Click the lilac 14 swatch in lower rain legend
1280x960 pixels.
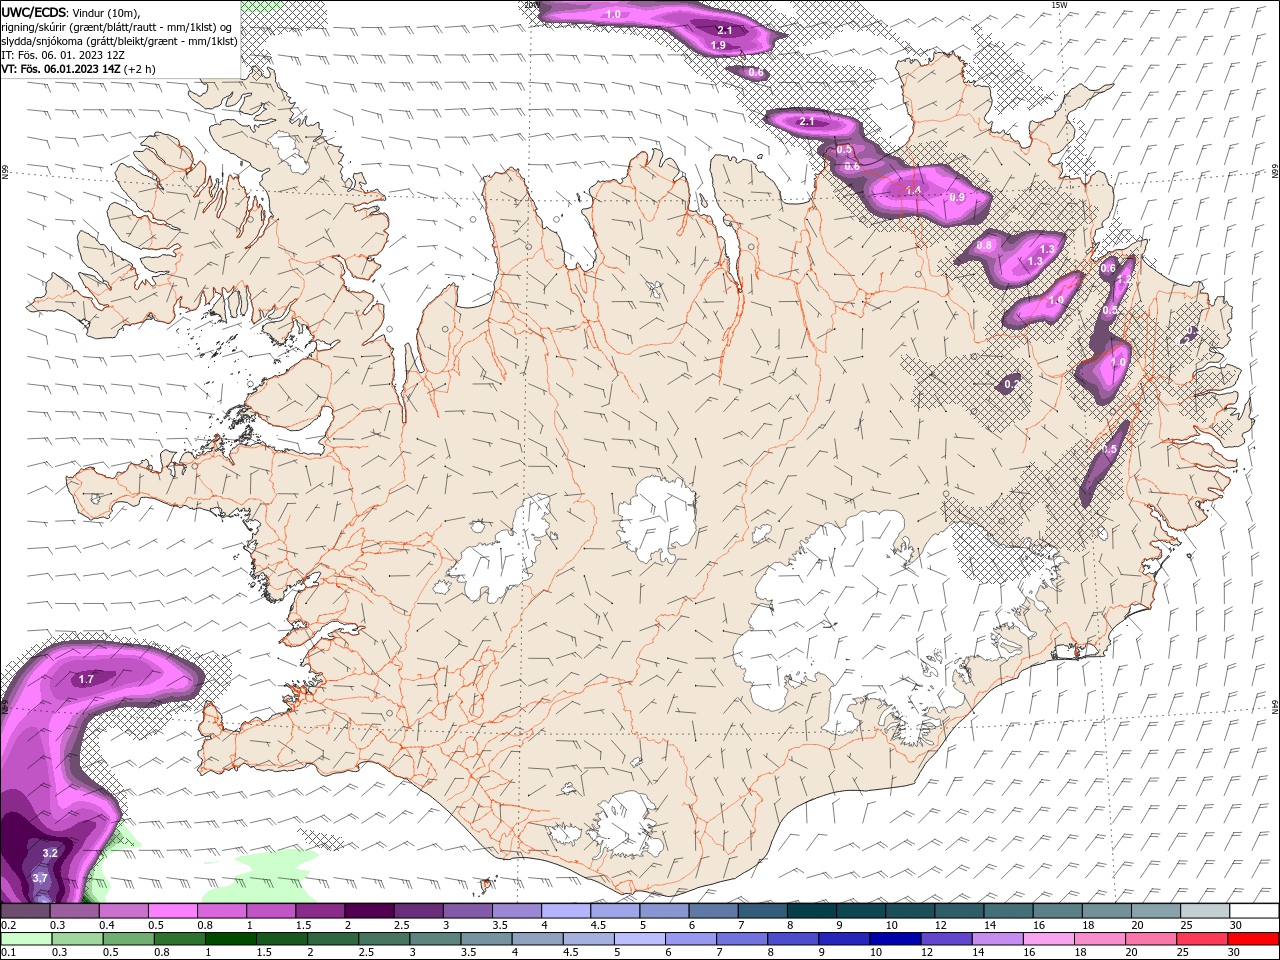[997, 939]
